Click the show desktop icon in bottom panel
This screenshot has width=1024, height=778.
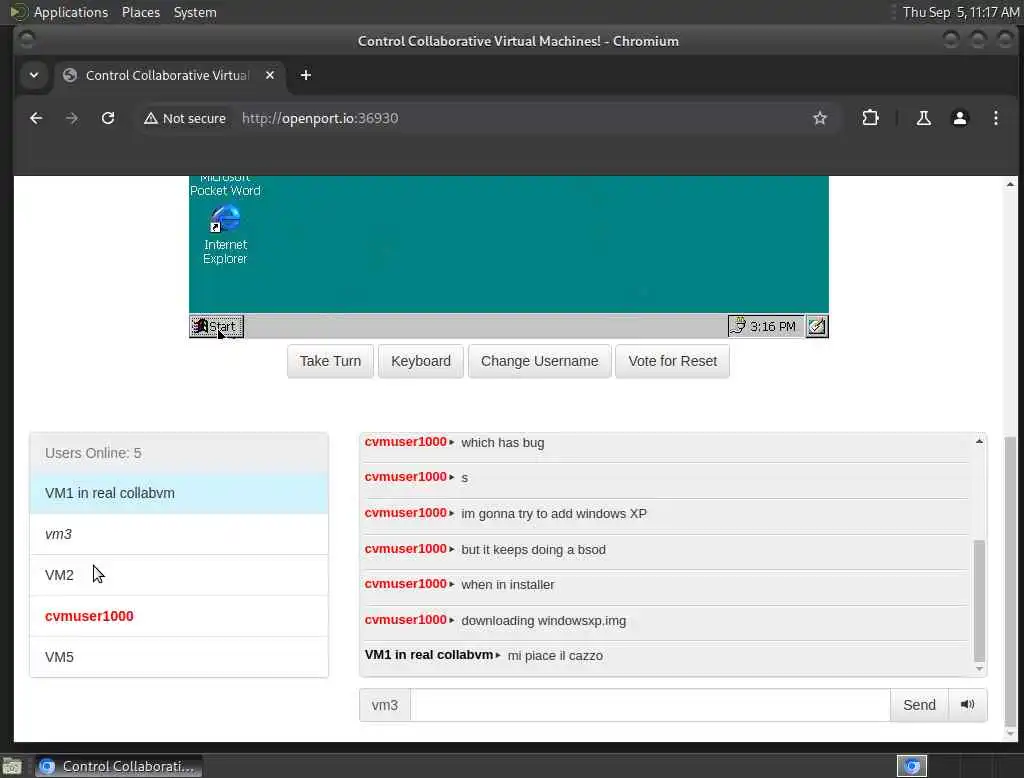pos(12,766)
